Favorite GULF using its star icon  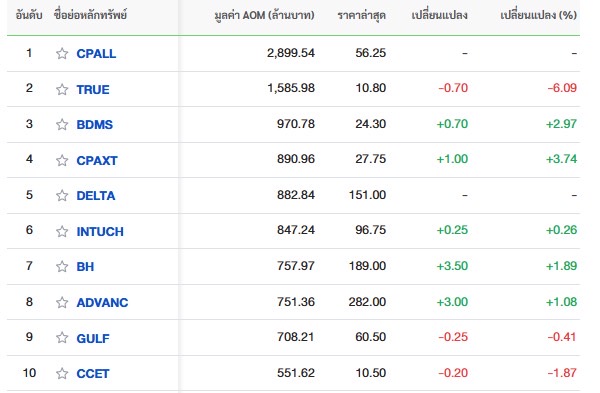click(x=62, y=338)
